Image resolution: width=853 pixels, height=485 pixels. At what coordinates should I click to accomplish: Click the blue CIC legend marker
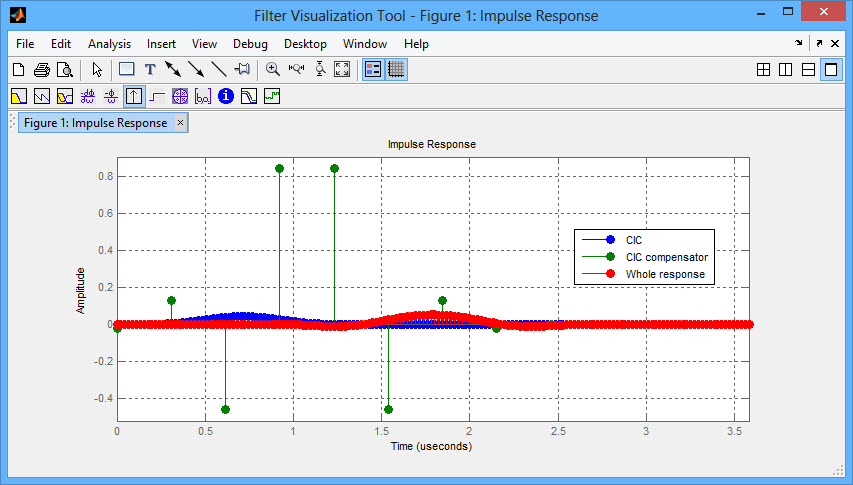[610, 240]
